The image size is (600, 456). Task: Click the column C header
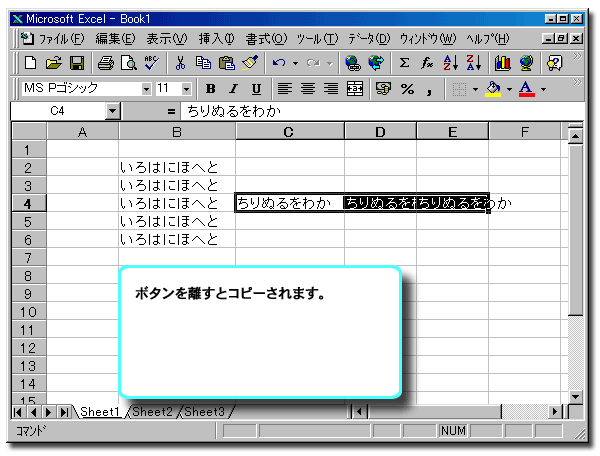289,132
